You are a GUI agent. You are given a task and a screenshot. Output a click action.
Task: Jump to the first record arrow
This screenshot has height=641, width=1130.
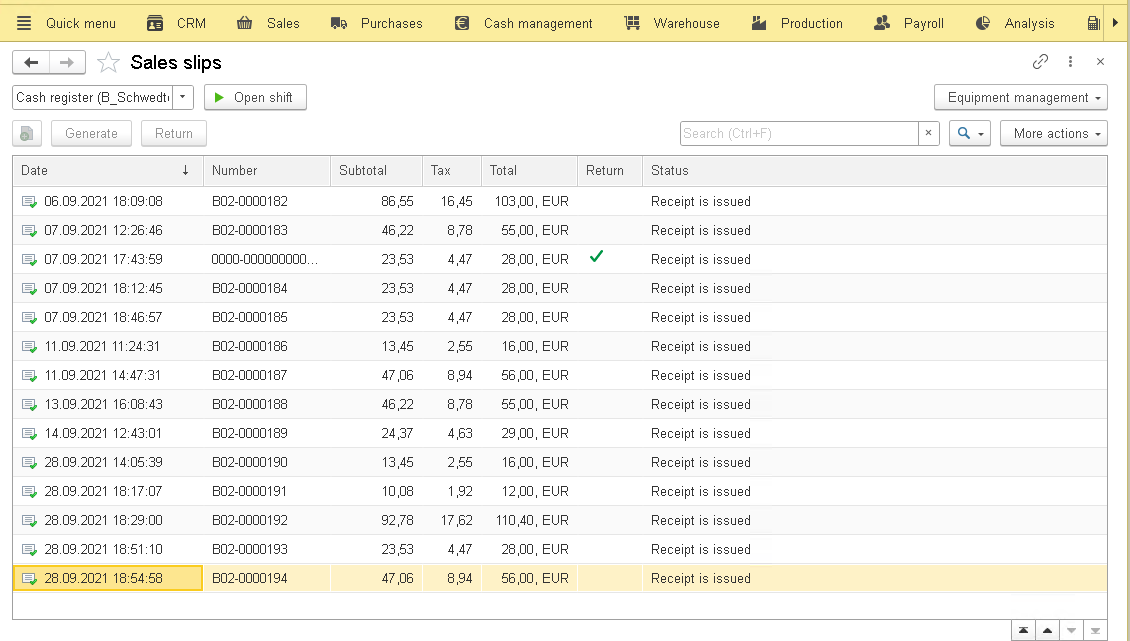pyautogui.click(x=1023, y=630)
